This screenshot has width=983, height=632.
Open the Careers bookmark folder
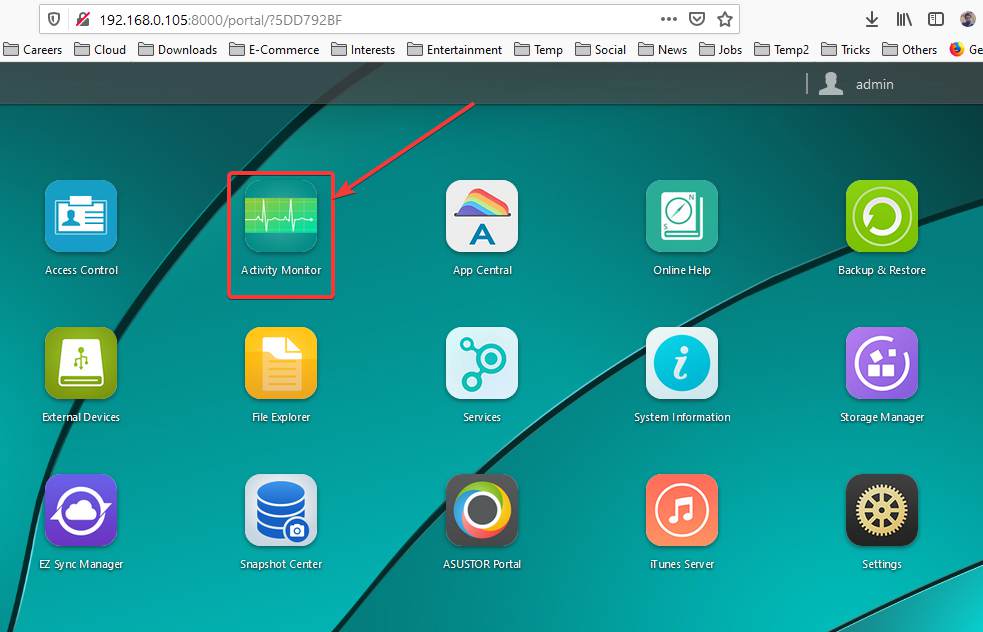(33, 50)
